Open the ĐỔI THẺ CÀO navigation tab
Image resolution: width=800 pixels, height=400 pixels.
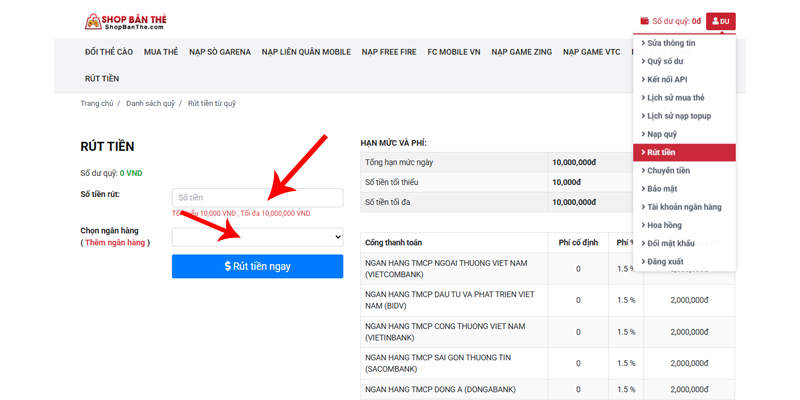109,52
